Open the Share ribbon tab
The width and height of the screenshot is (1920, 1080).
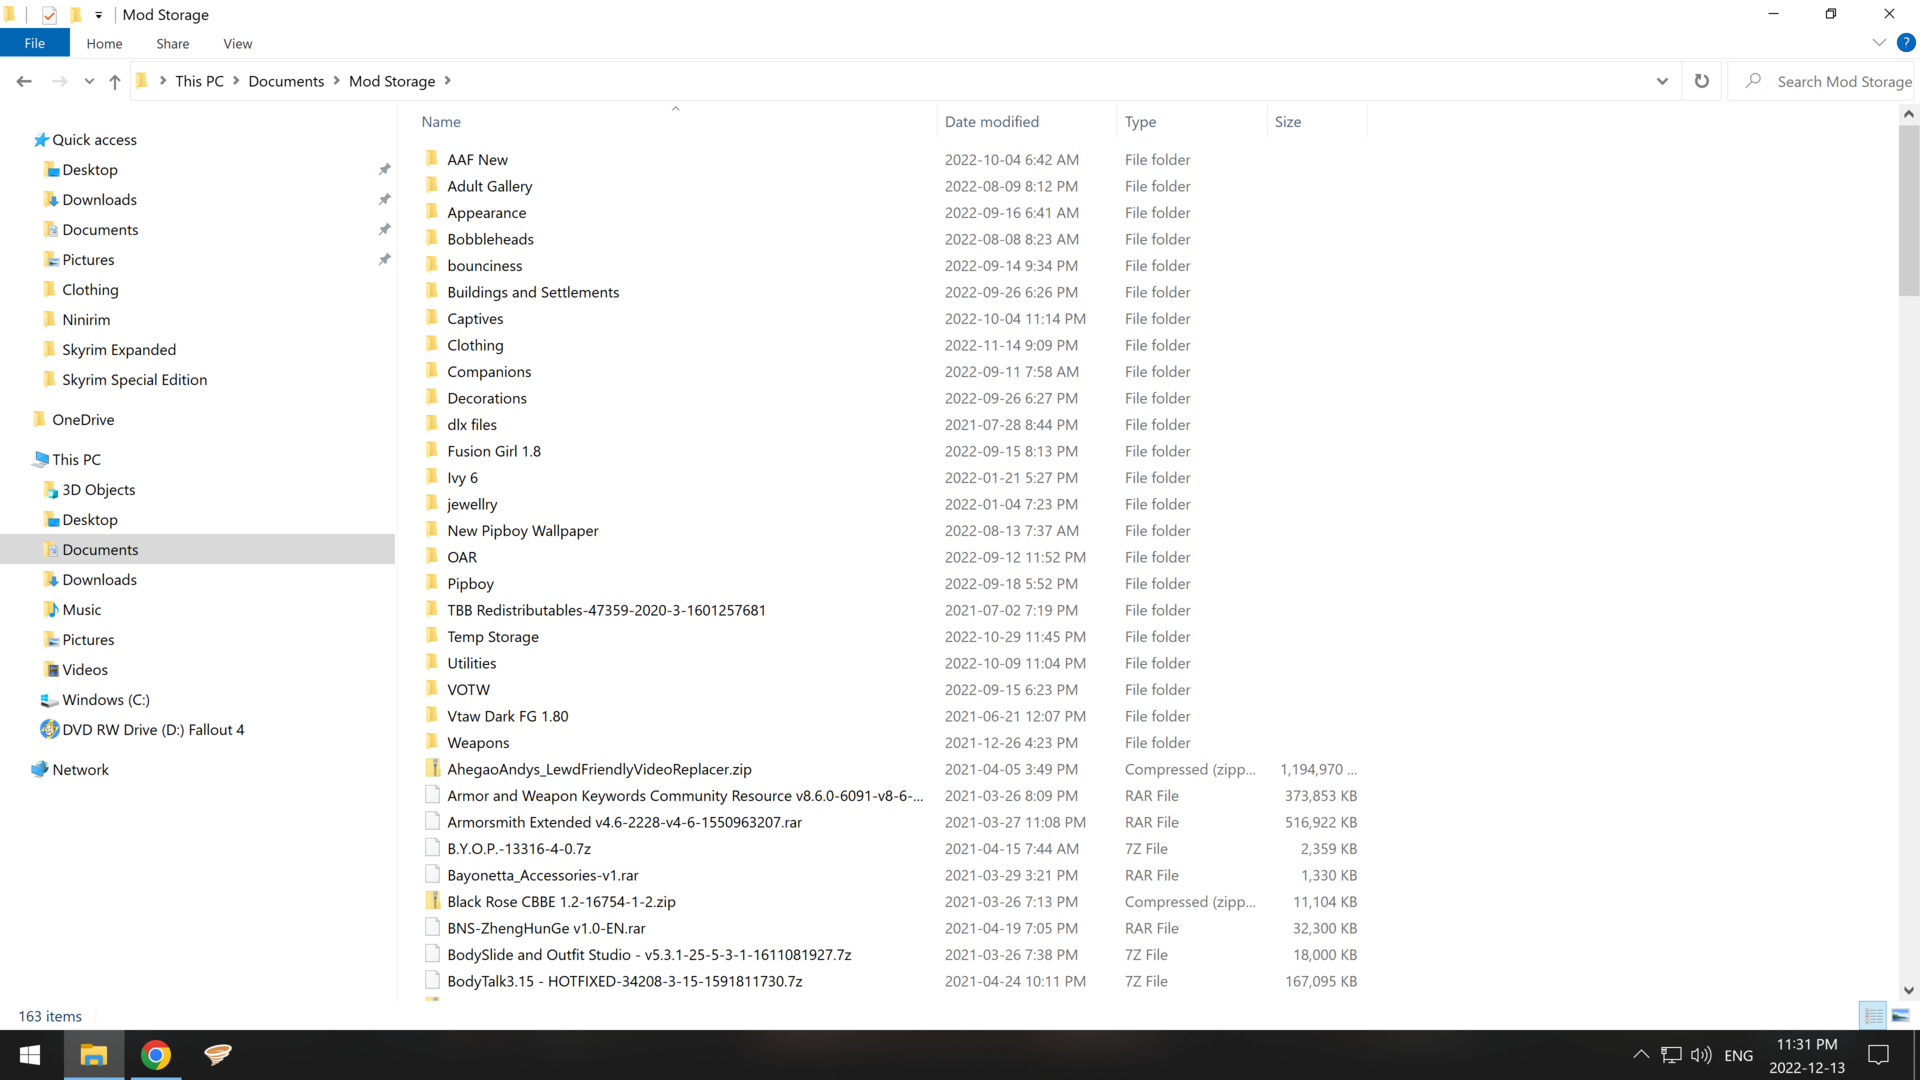172,43
